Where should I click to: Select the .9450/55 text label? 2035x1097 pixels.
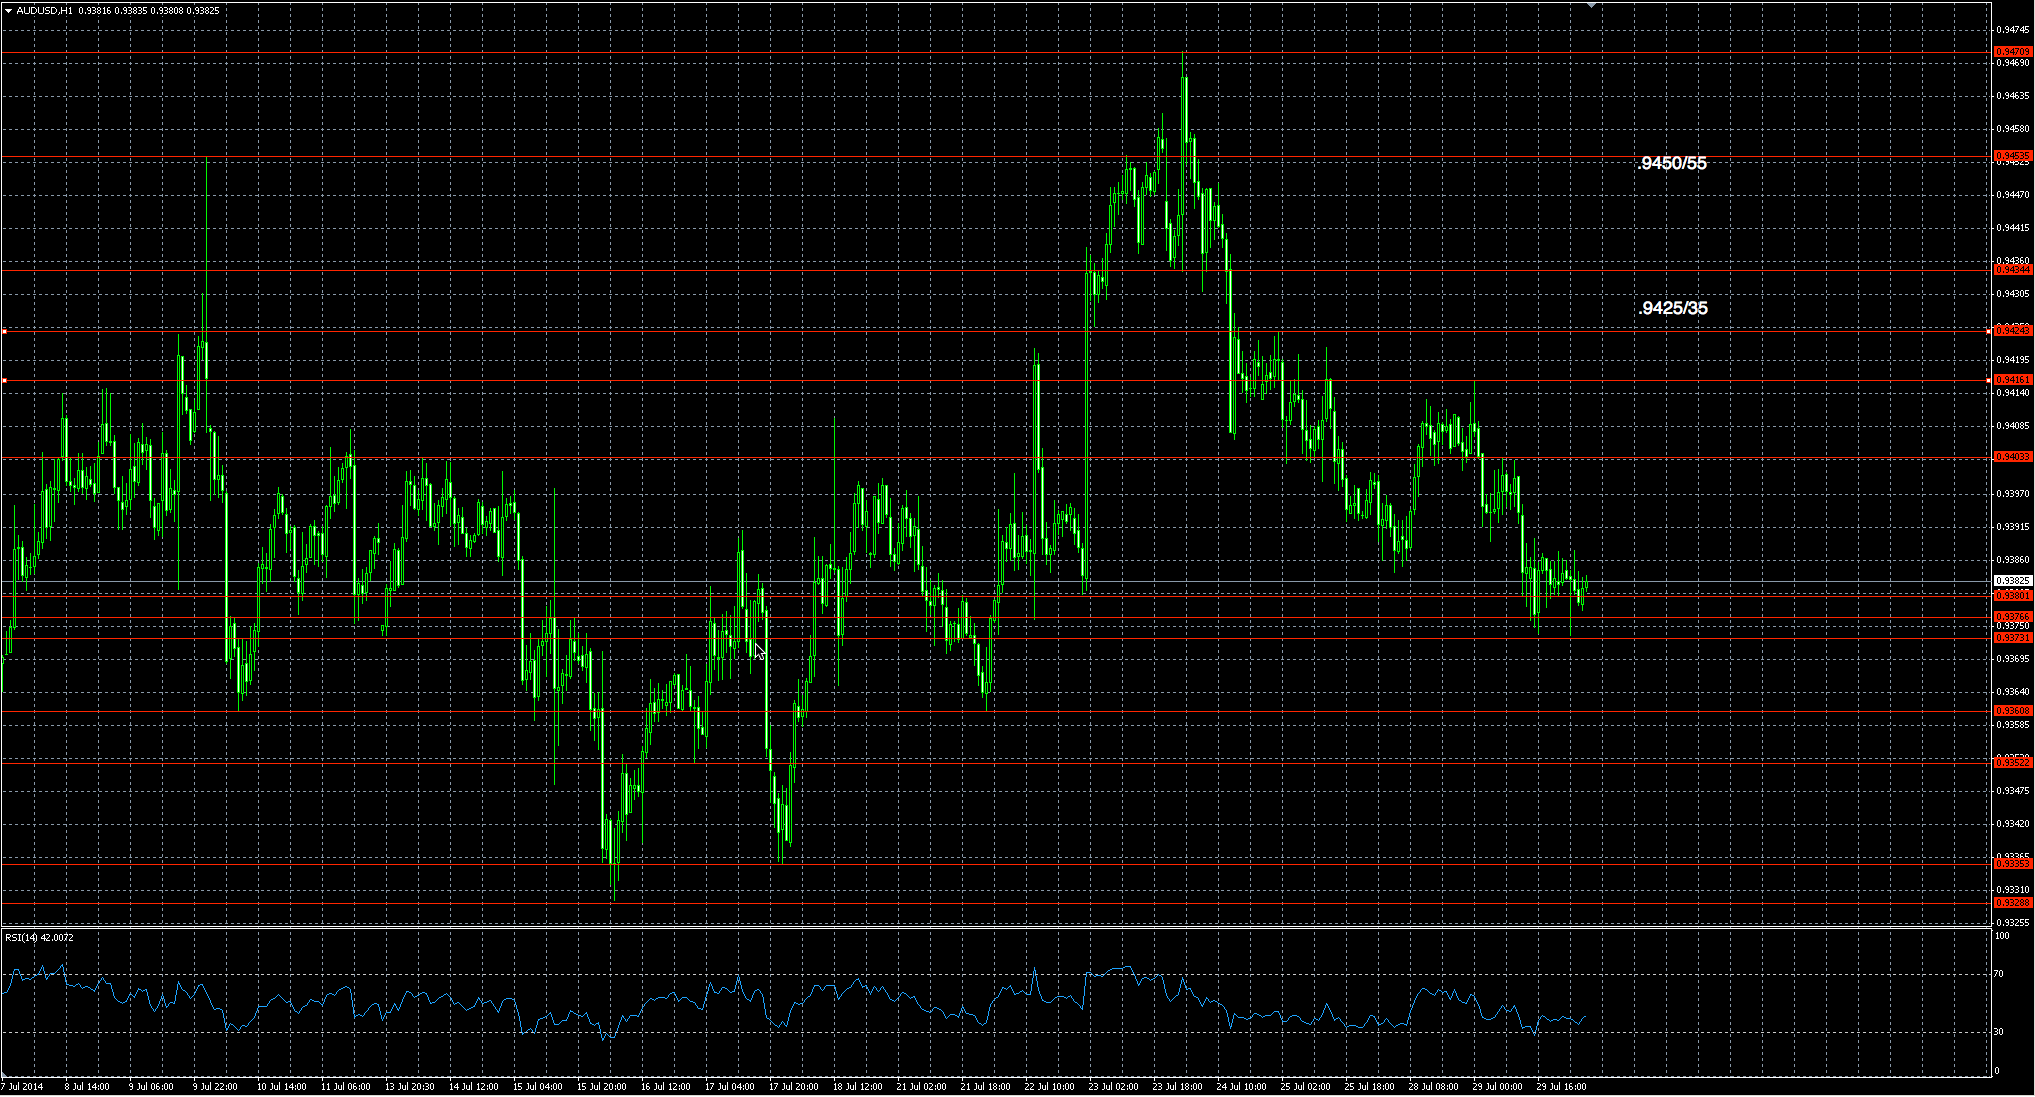(x=1672, y=163)
